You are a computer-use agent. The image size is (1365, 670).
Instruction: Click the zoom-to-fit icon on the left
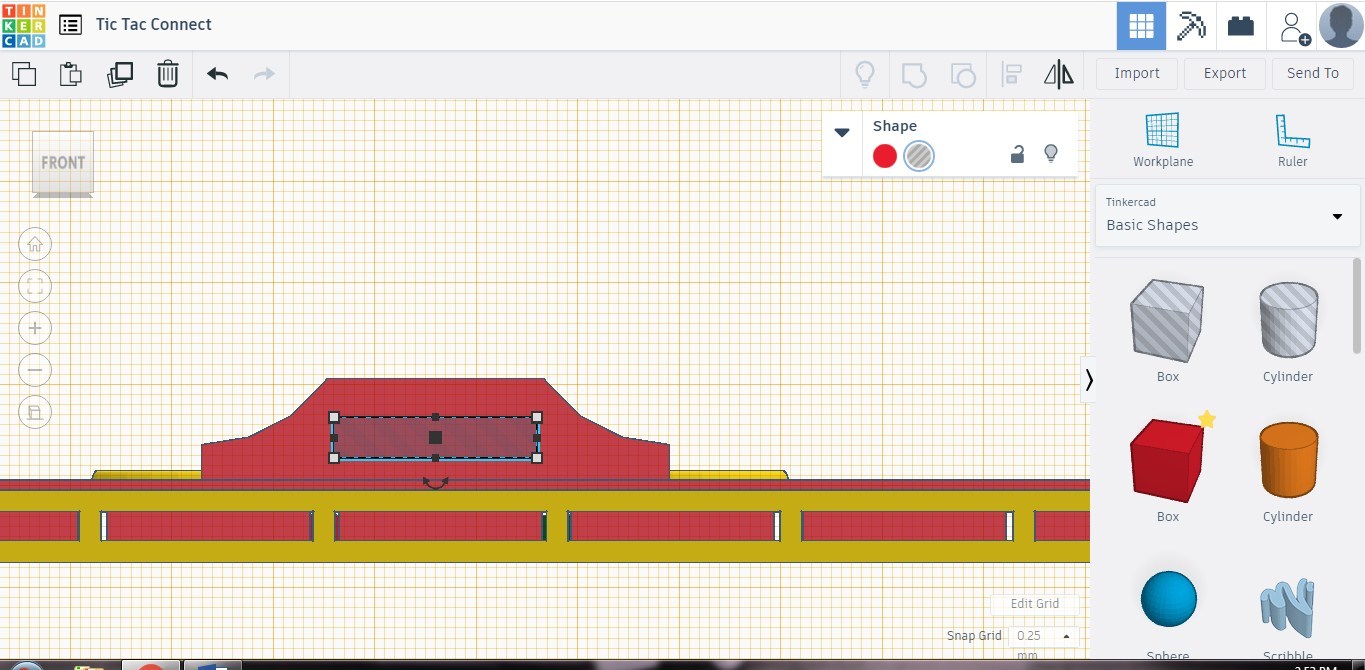tap(35, 286)
